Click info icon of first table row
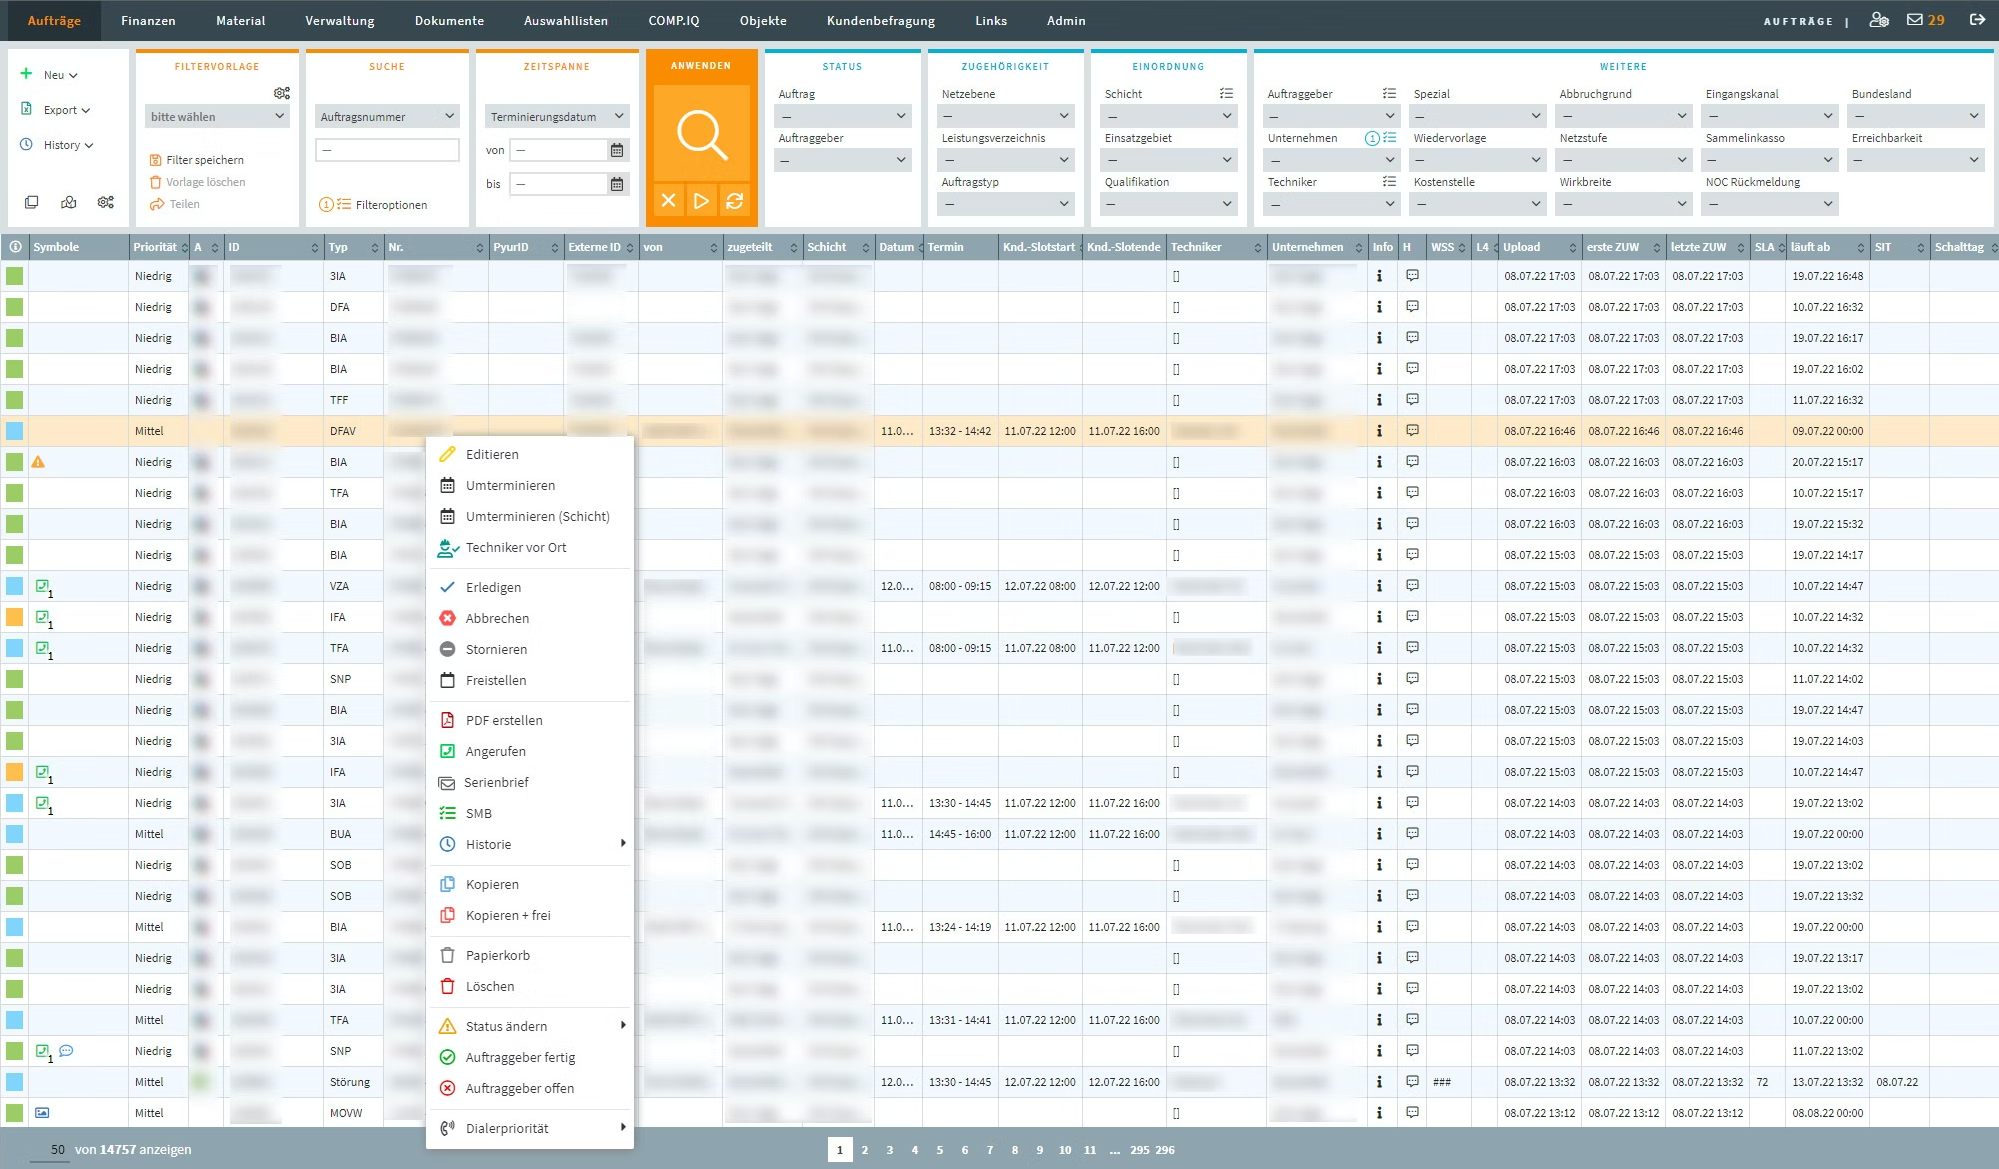 tap(1379, 276)
